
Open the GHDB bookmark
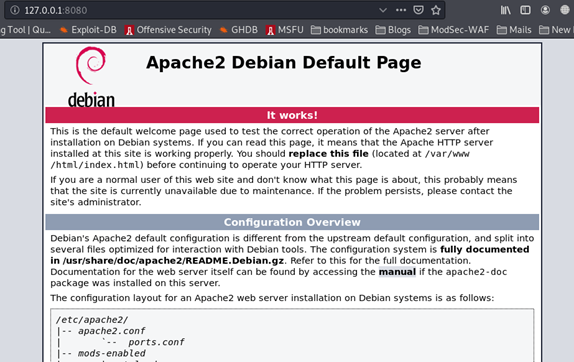click(239, 30)
